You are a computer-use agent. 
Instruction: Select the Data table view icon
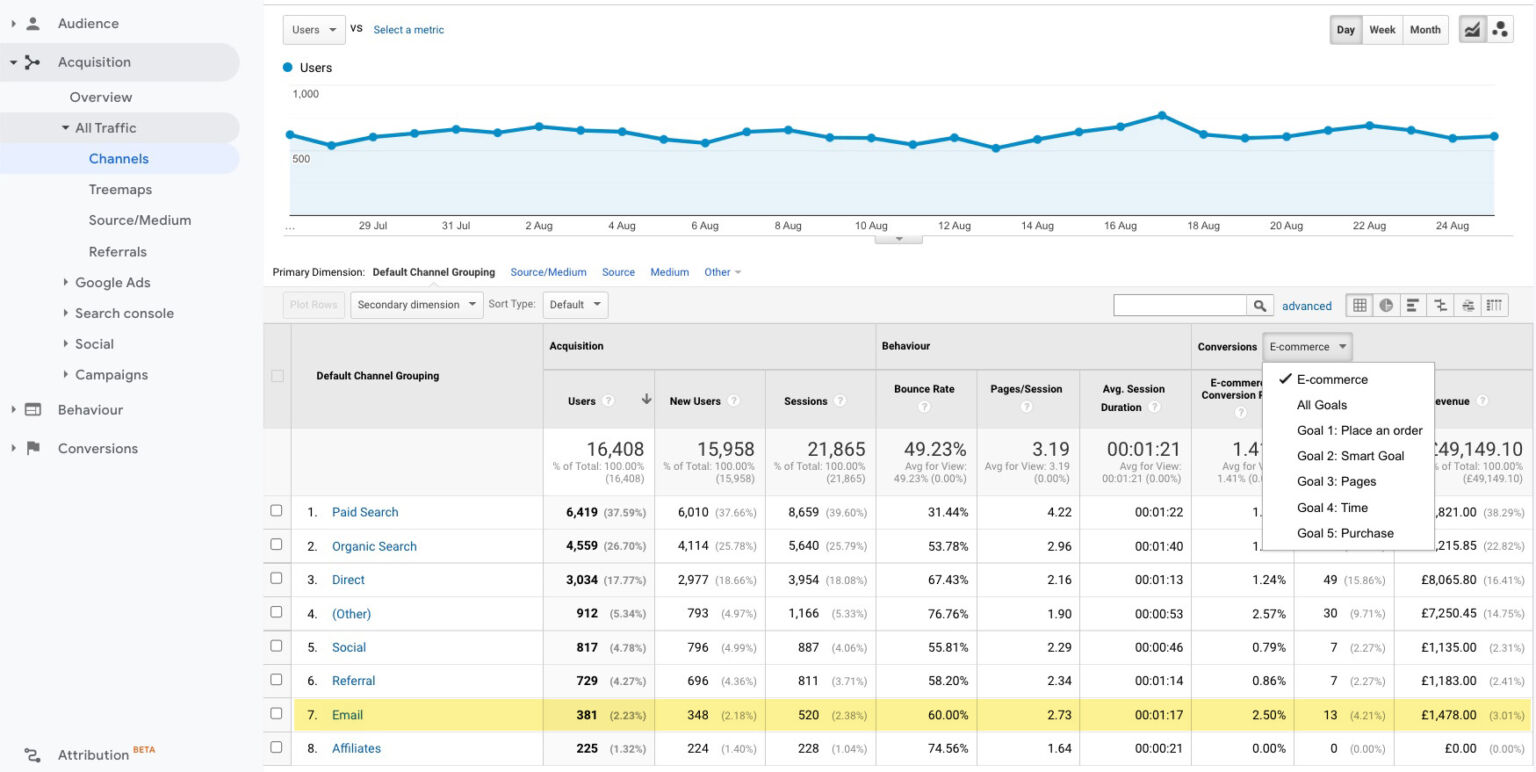1360,306
